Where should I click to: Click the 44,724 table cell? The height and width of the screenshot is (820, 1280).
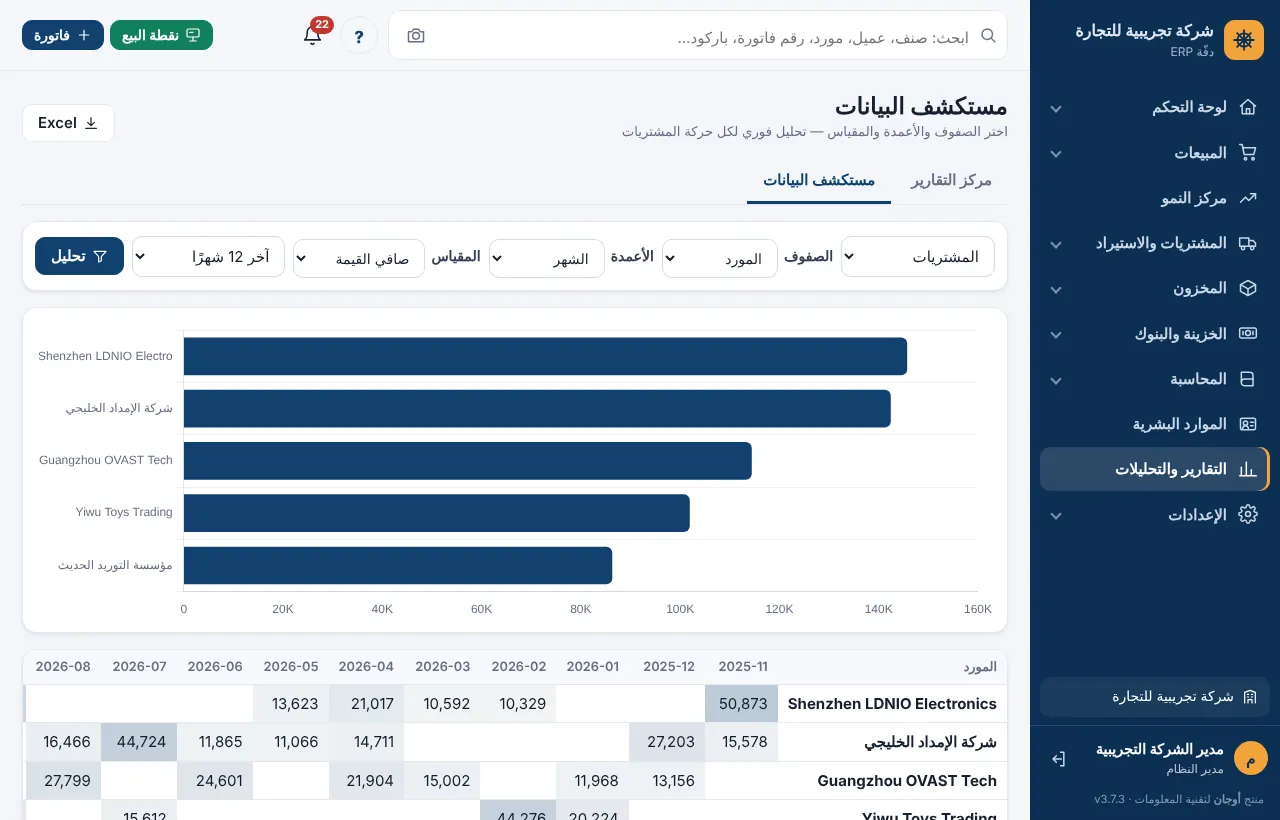pos(140,742)
